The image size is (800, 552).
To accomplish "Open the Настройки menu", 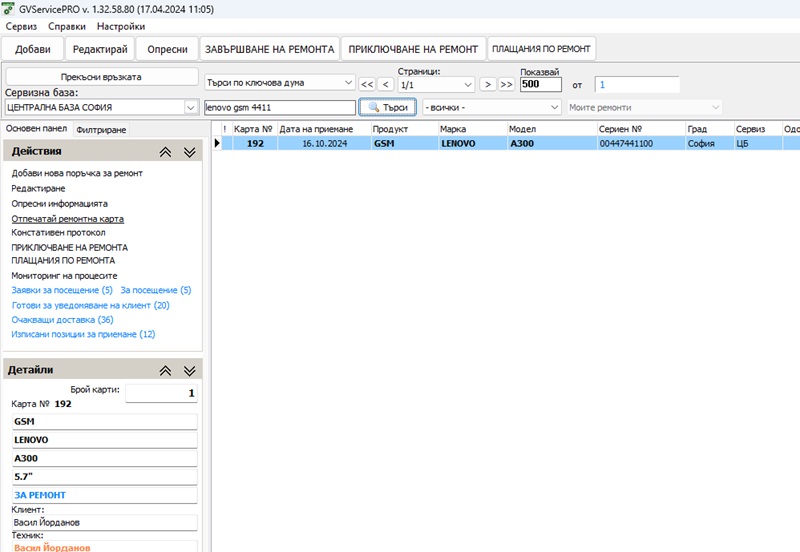I will [x=121, y=26].
